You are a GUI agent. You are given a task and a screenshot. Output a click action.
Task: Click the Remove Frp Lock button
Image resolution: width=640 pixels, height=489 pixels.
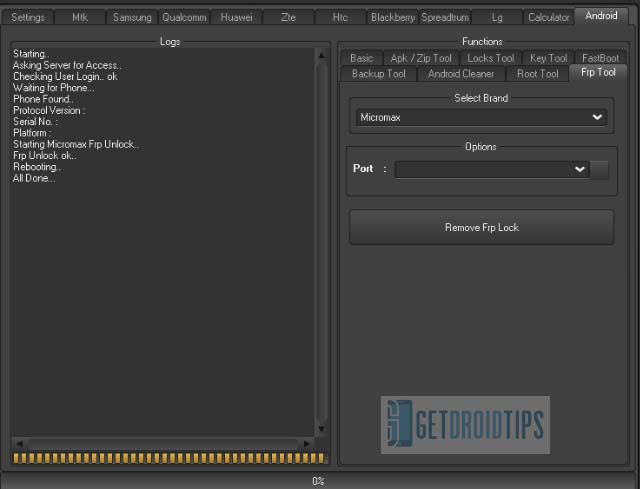[482, 227]
